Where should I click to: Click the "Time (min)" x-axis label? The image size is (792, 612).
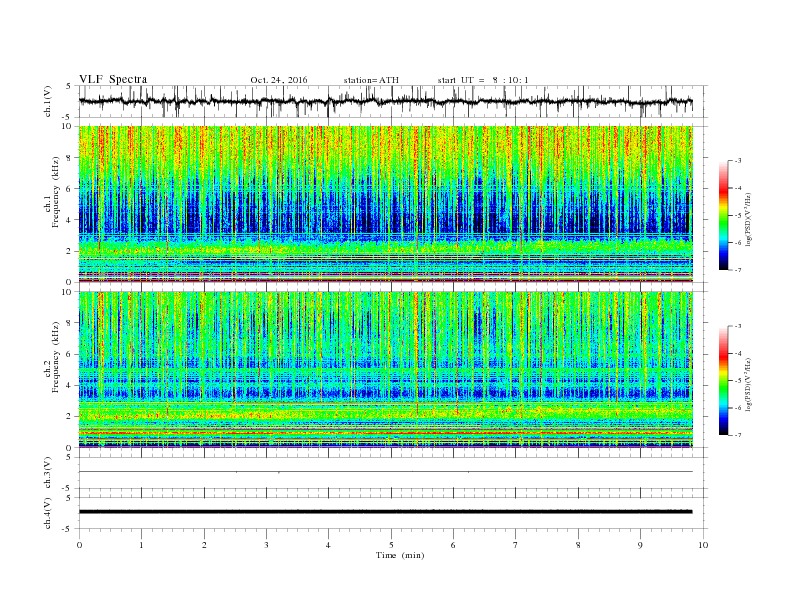point(400,555)
